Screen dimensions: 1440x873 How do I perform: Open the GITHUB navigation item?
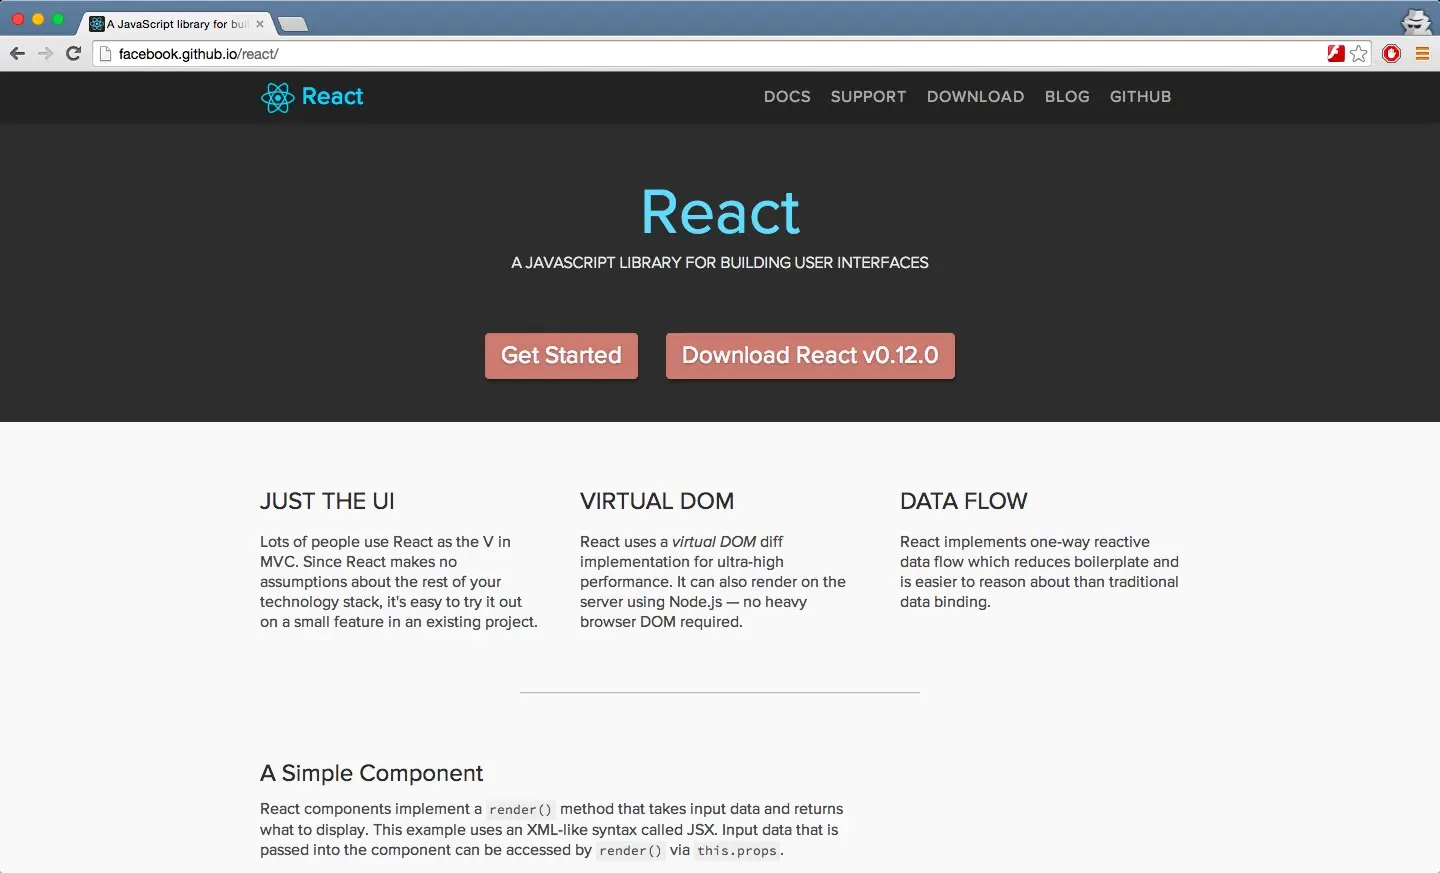1140,97
